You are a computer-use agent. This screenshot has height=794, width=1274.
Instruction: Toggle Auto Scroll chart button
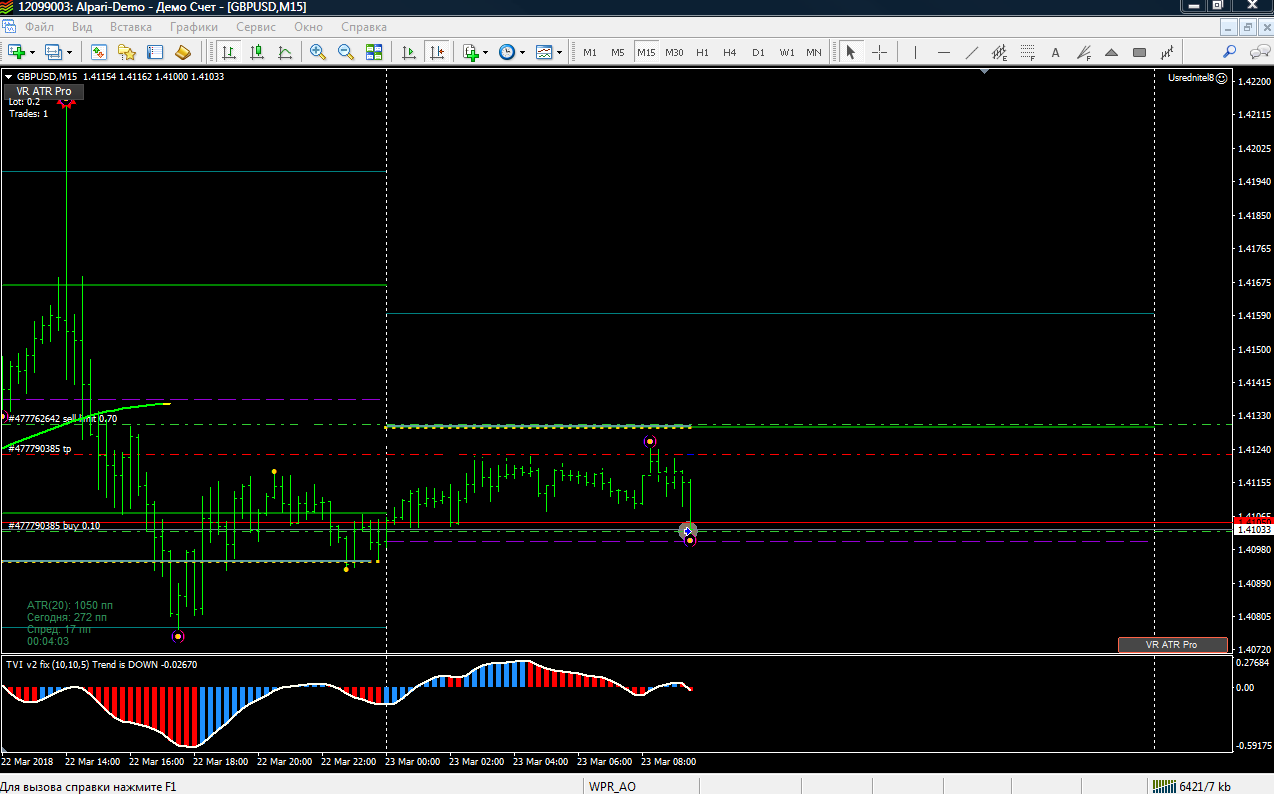click(408, 52)
